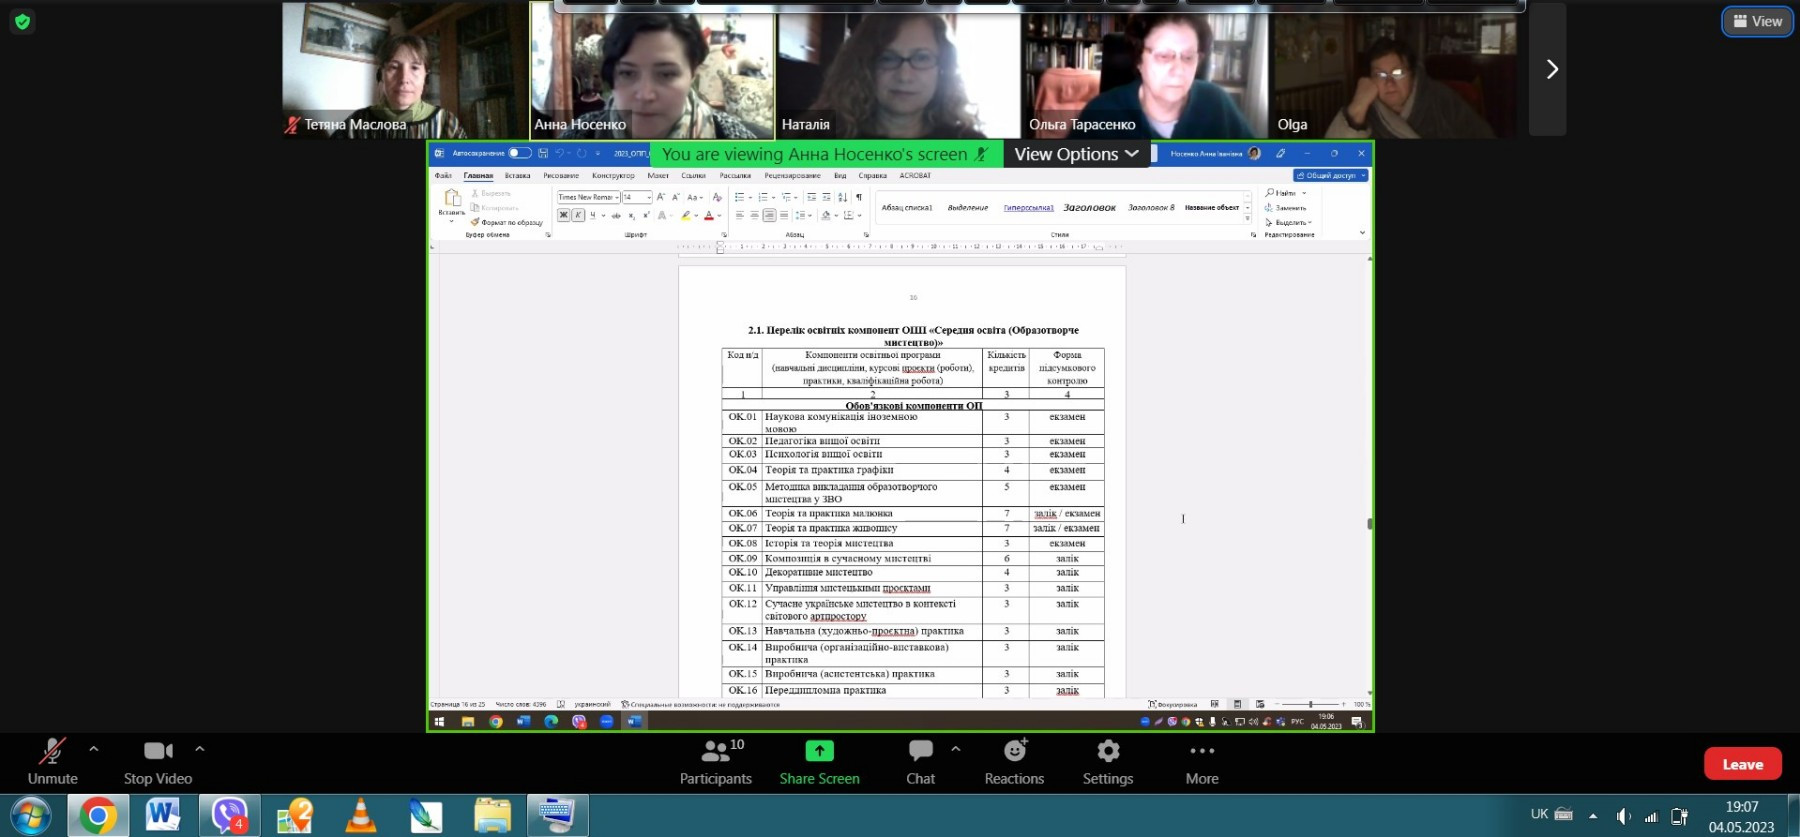Screen dimensions: 1800x837
Task: Click the volume speaker icon in system tray
Action: pos(1622,816)
